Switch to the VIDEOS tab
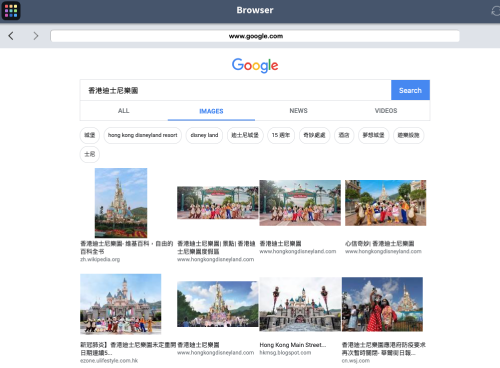 pos(386,111)
